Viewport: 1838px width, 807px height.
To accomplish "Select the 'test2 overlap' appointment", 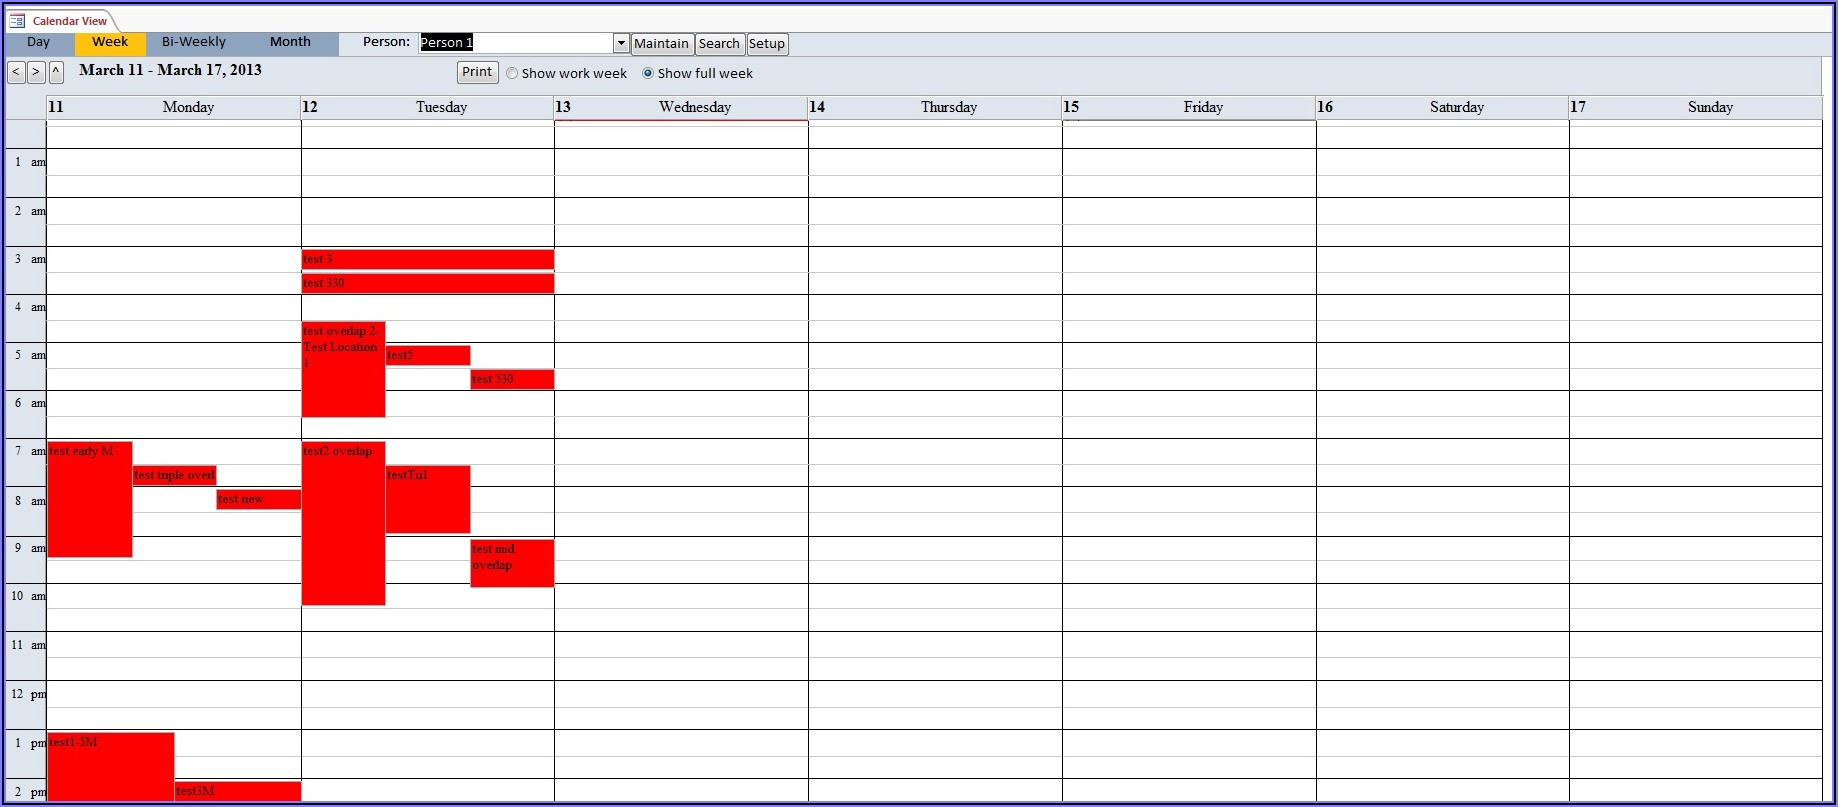I will coord(343,523).
